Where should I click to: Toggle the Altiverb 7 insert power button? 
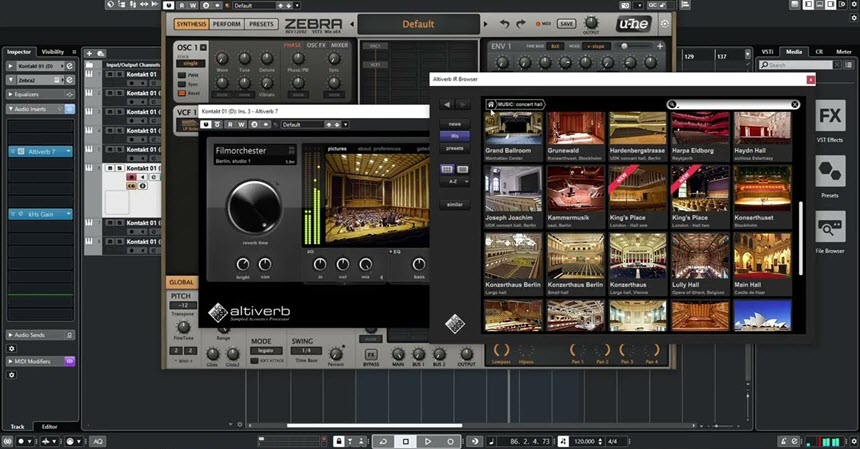coord(13,151)
